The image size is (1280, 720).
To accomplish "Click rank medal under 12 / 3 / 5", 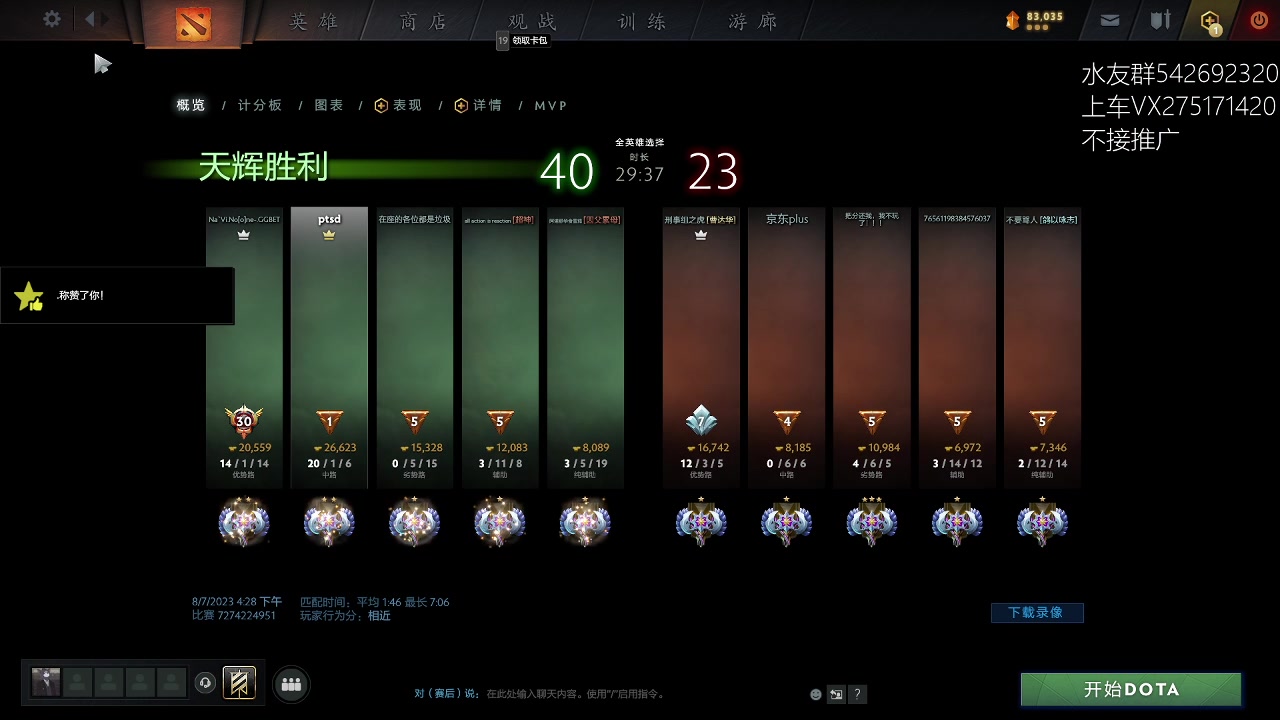I will 701,522.
